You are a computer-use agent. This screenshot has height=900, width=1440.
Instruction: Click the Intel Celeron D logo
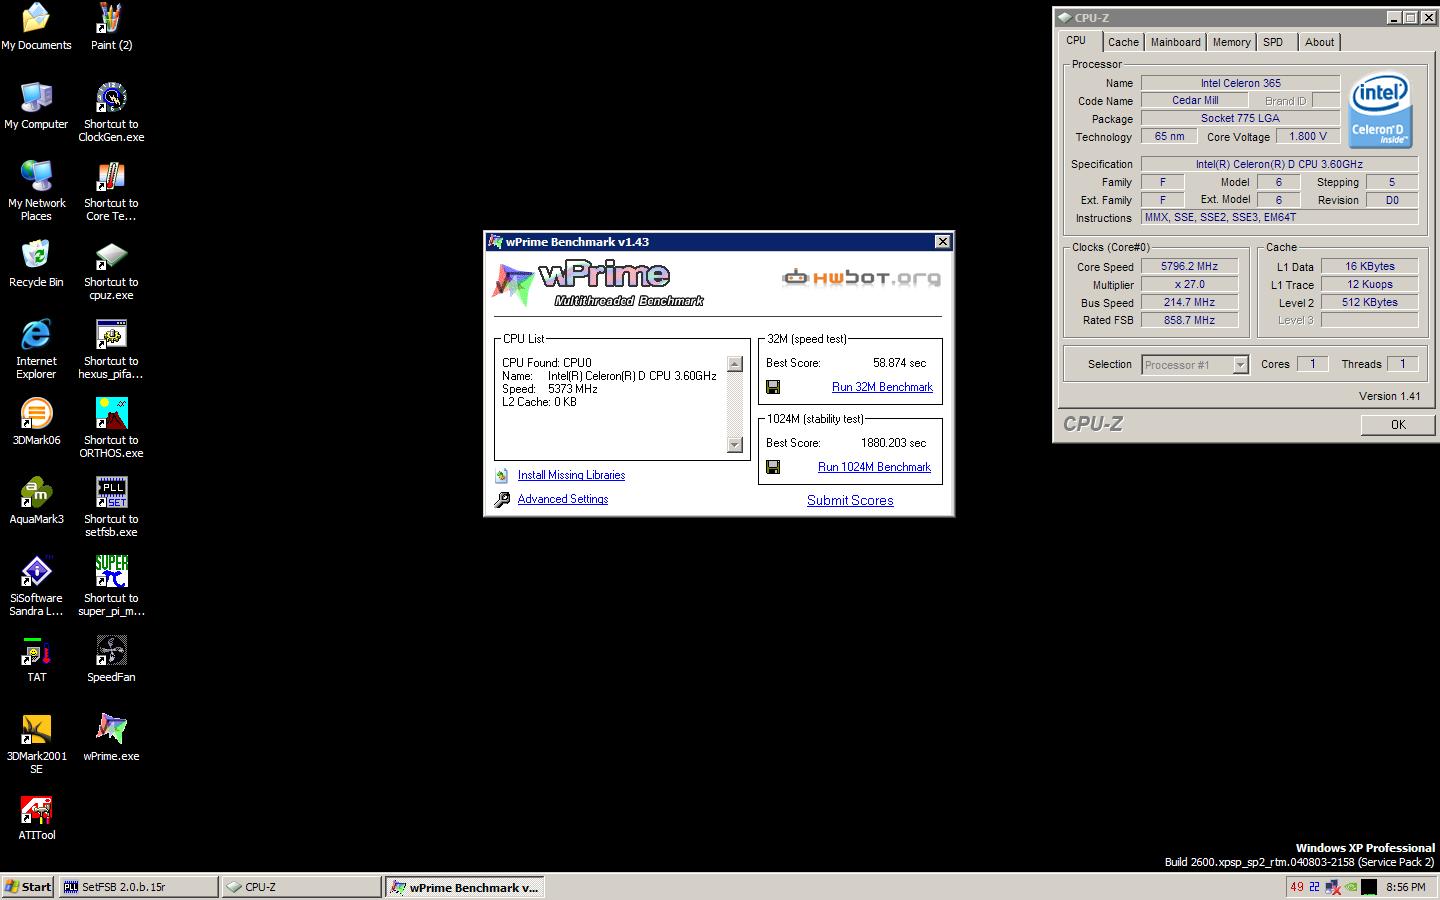[x=1380, y=111]
